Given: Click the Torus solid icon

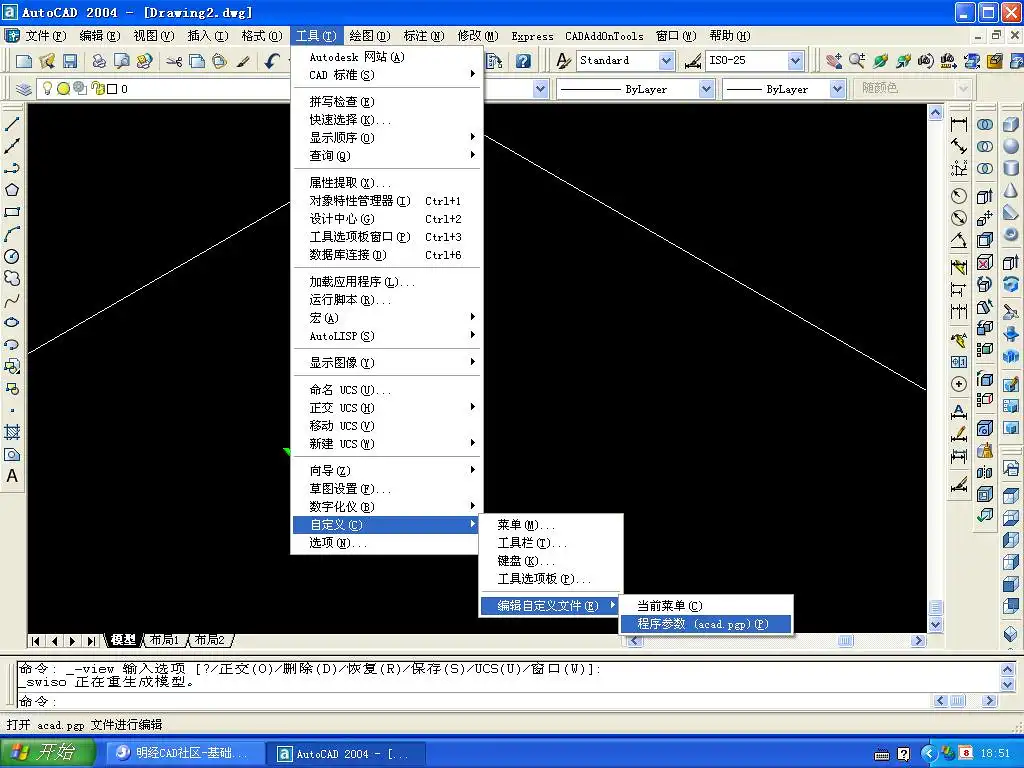Looking at the screenshot, I should pyautogui.click(x=1011, y=234).
